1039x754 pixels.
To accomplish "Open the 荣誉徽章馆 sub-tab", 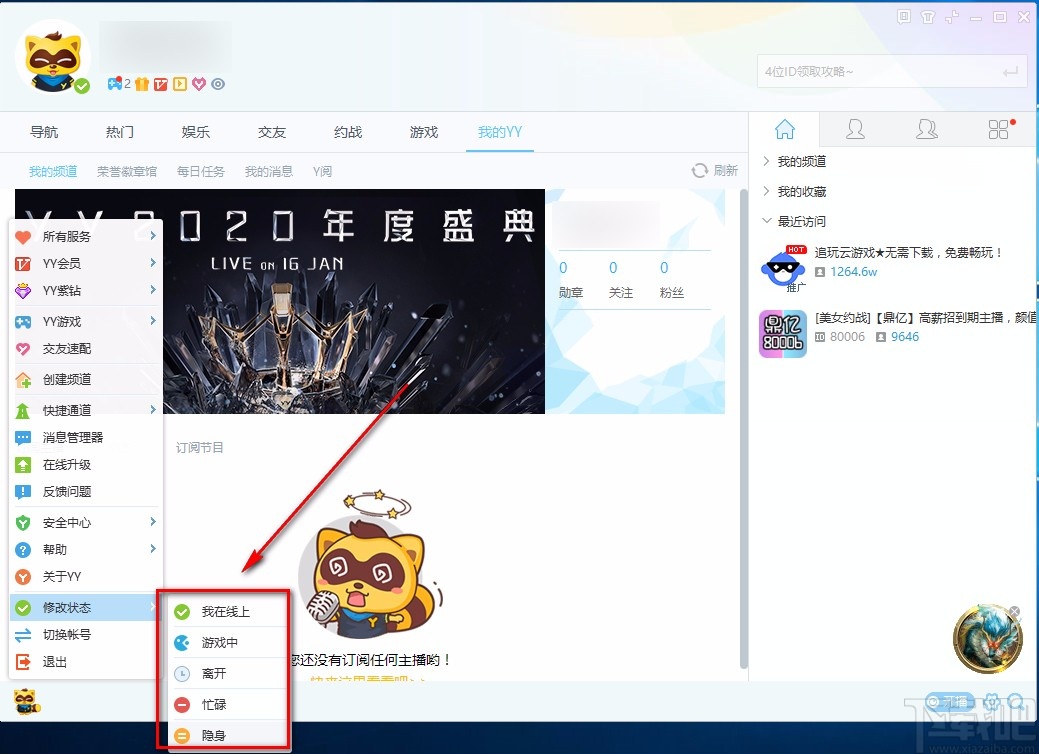I will (127, 172).
